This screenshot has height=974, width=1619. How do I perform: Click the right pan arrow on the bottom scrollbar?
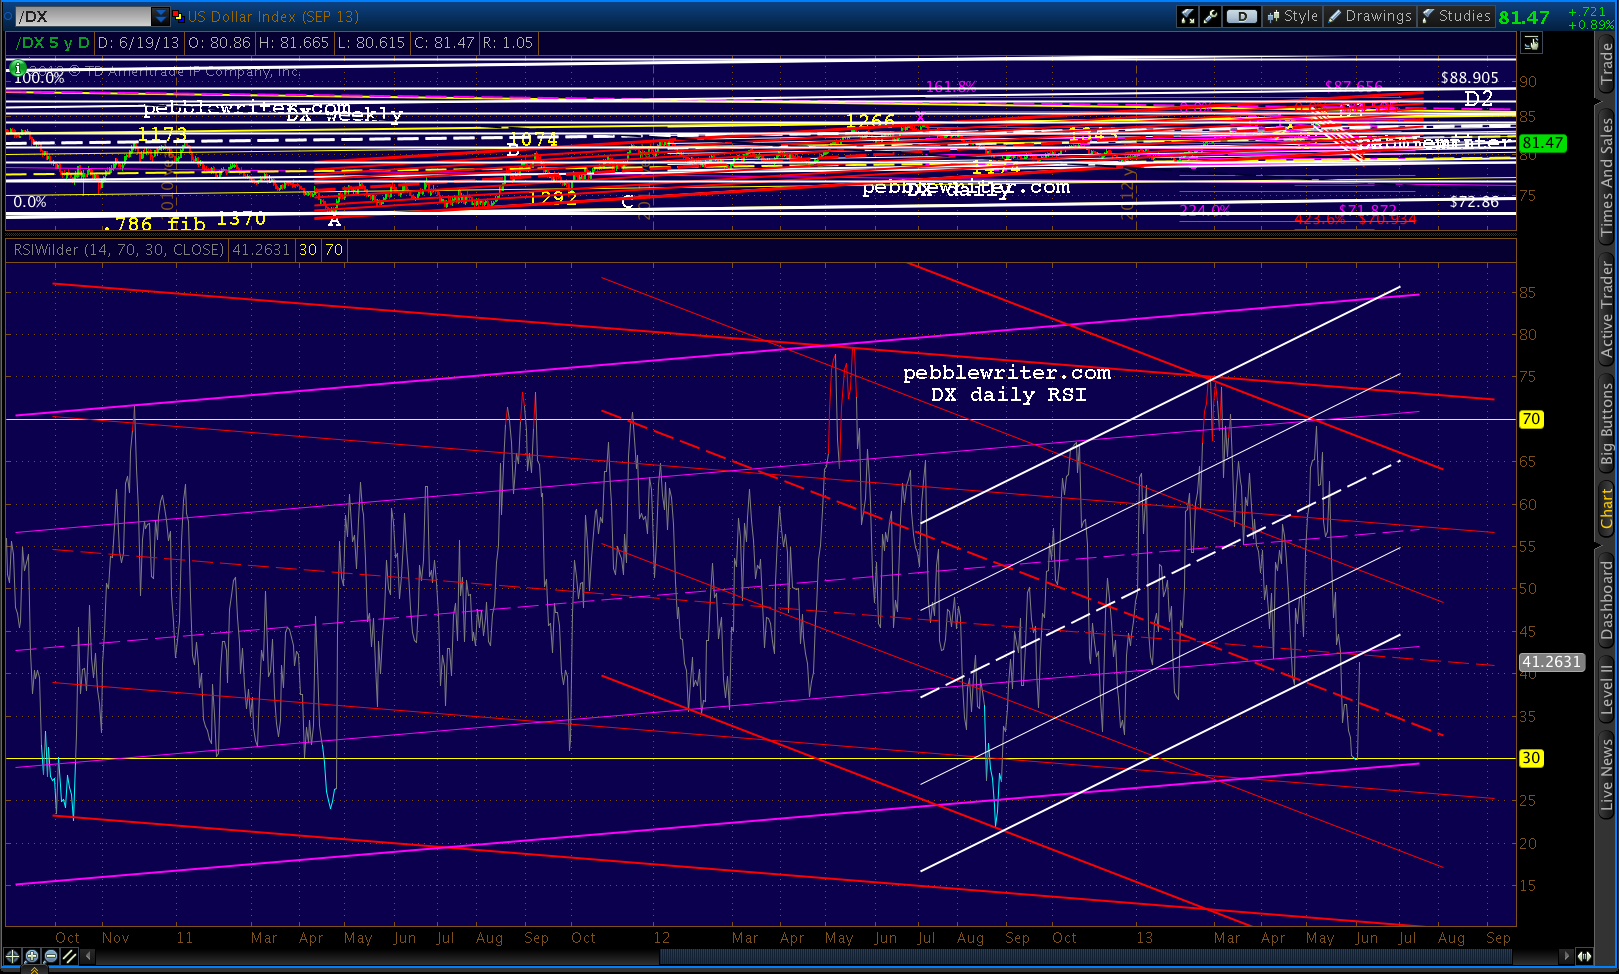(x=1567, y=955)
